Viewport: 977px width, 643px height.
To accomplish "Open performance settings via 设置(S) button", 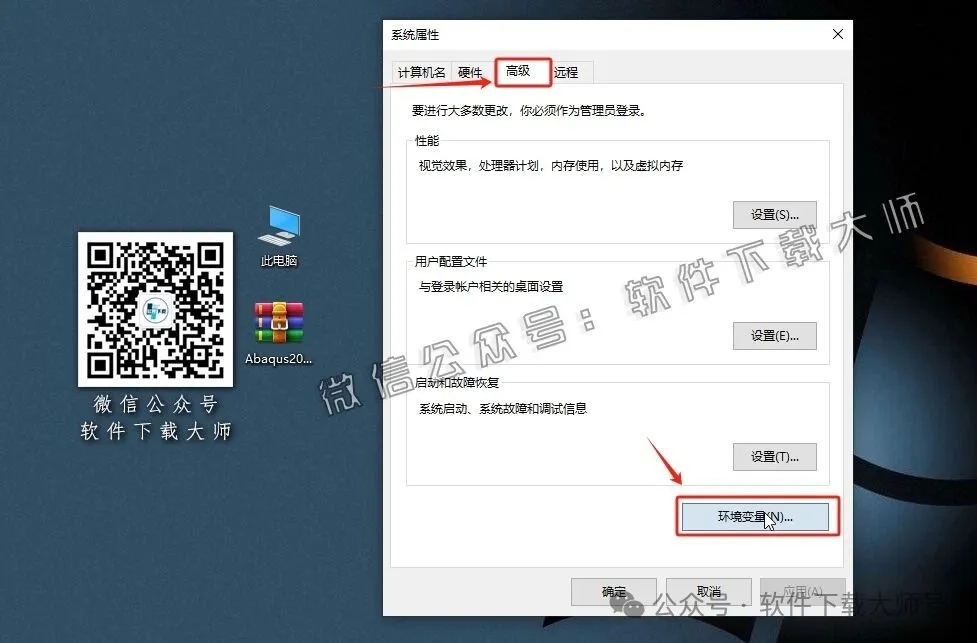I will click(774, 214).
